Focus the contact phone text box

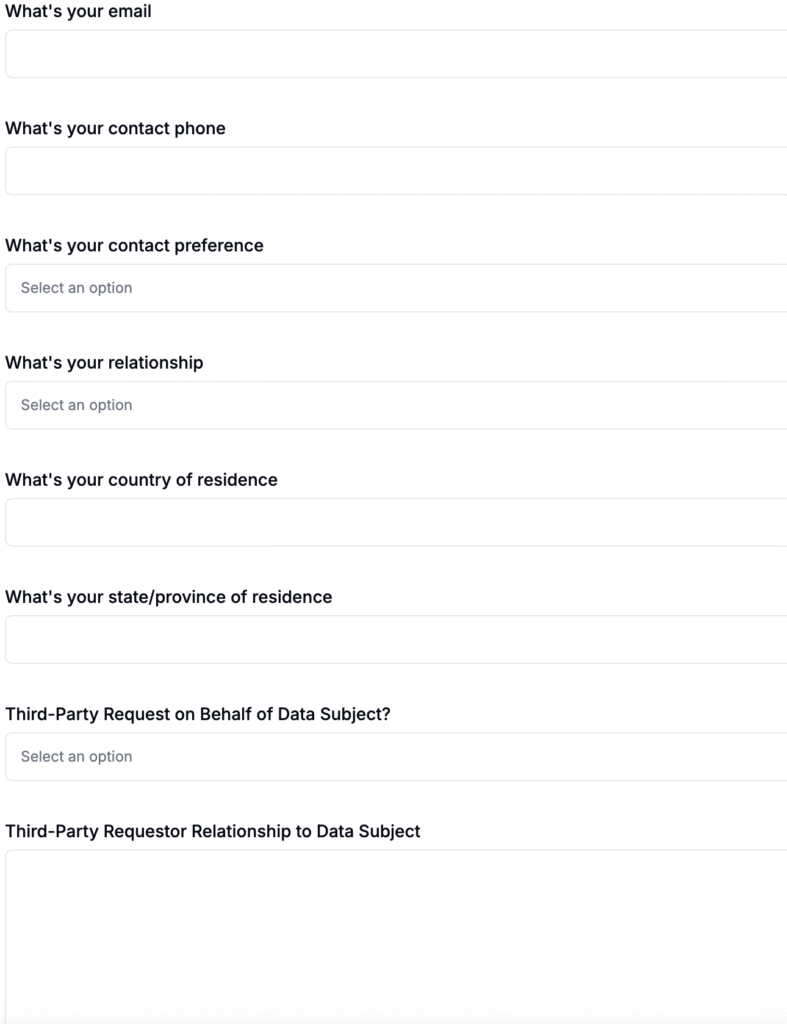(396, 171)
